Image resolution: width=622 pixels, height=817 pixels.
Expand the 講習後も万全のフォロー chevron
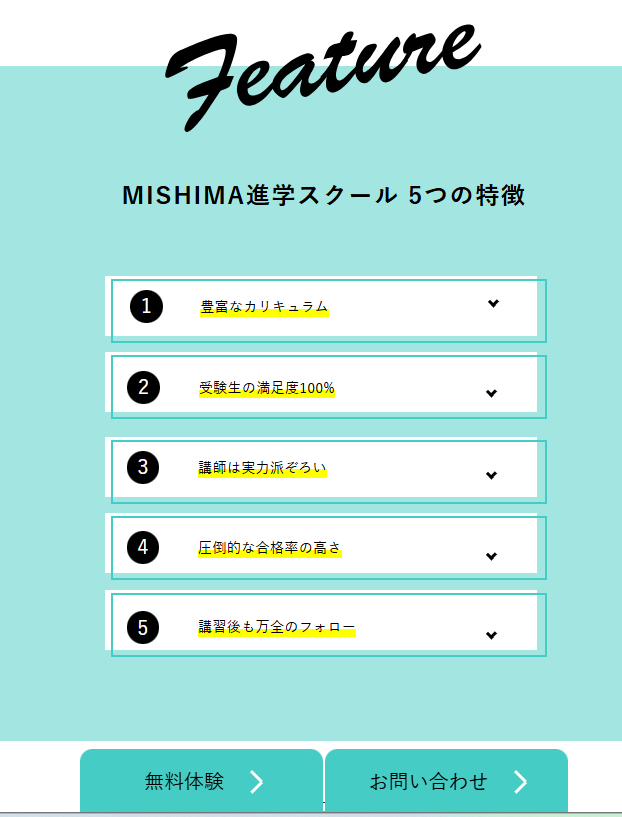tap(491, 635)
